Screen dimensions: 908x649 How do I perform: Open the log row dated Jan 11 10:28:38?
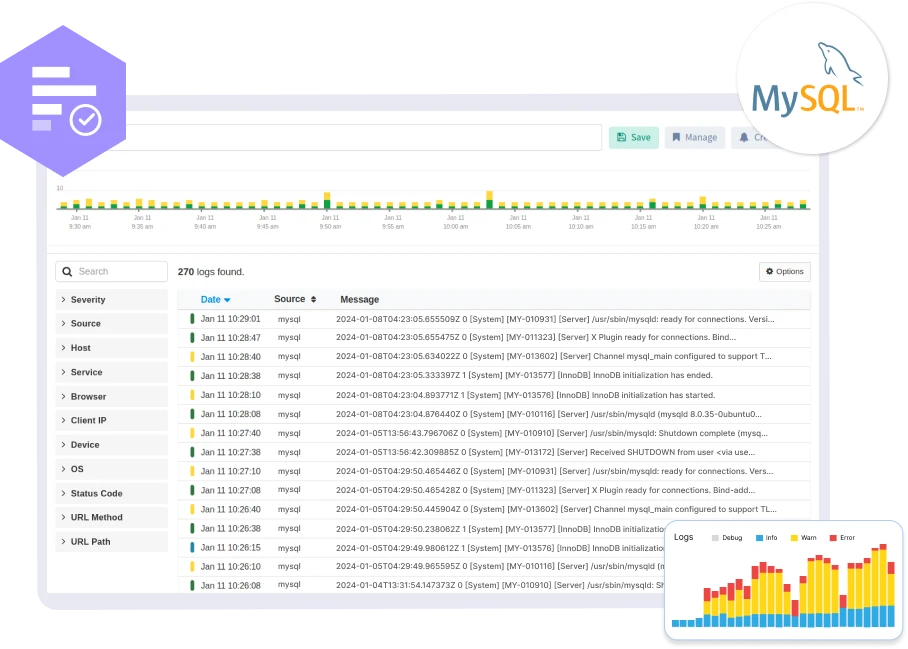pos(494,376)
